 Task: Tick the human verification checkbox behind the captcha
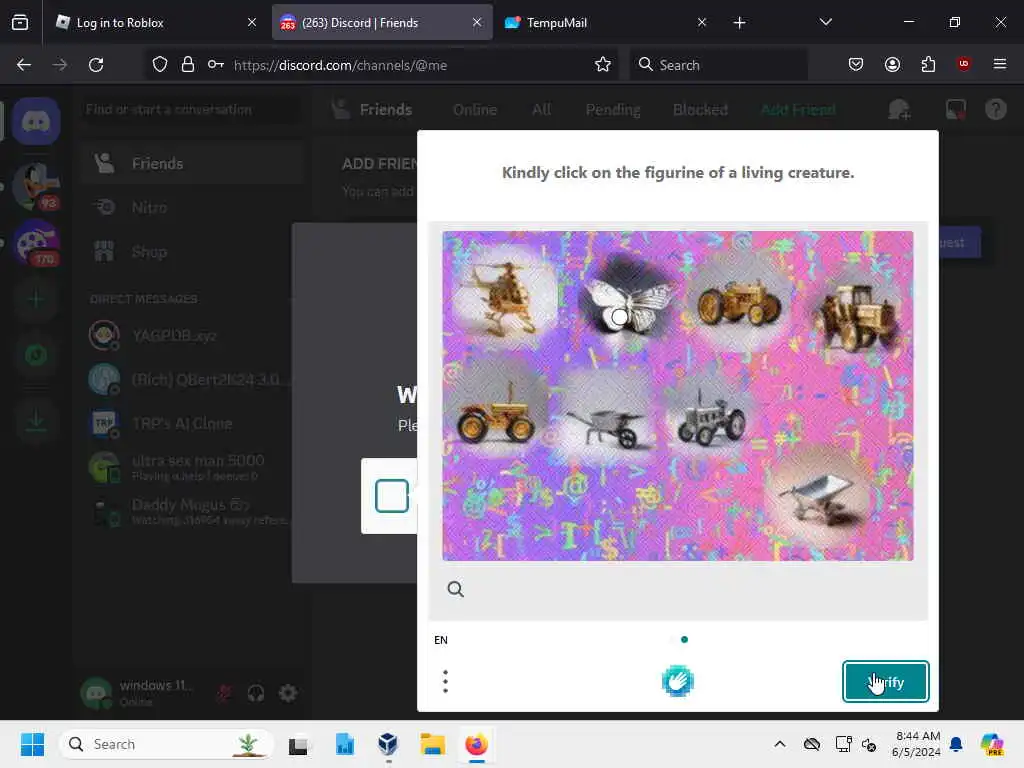point(392,496)
